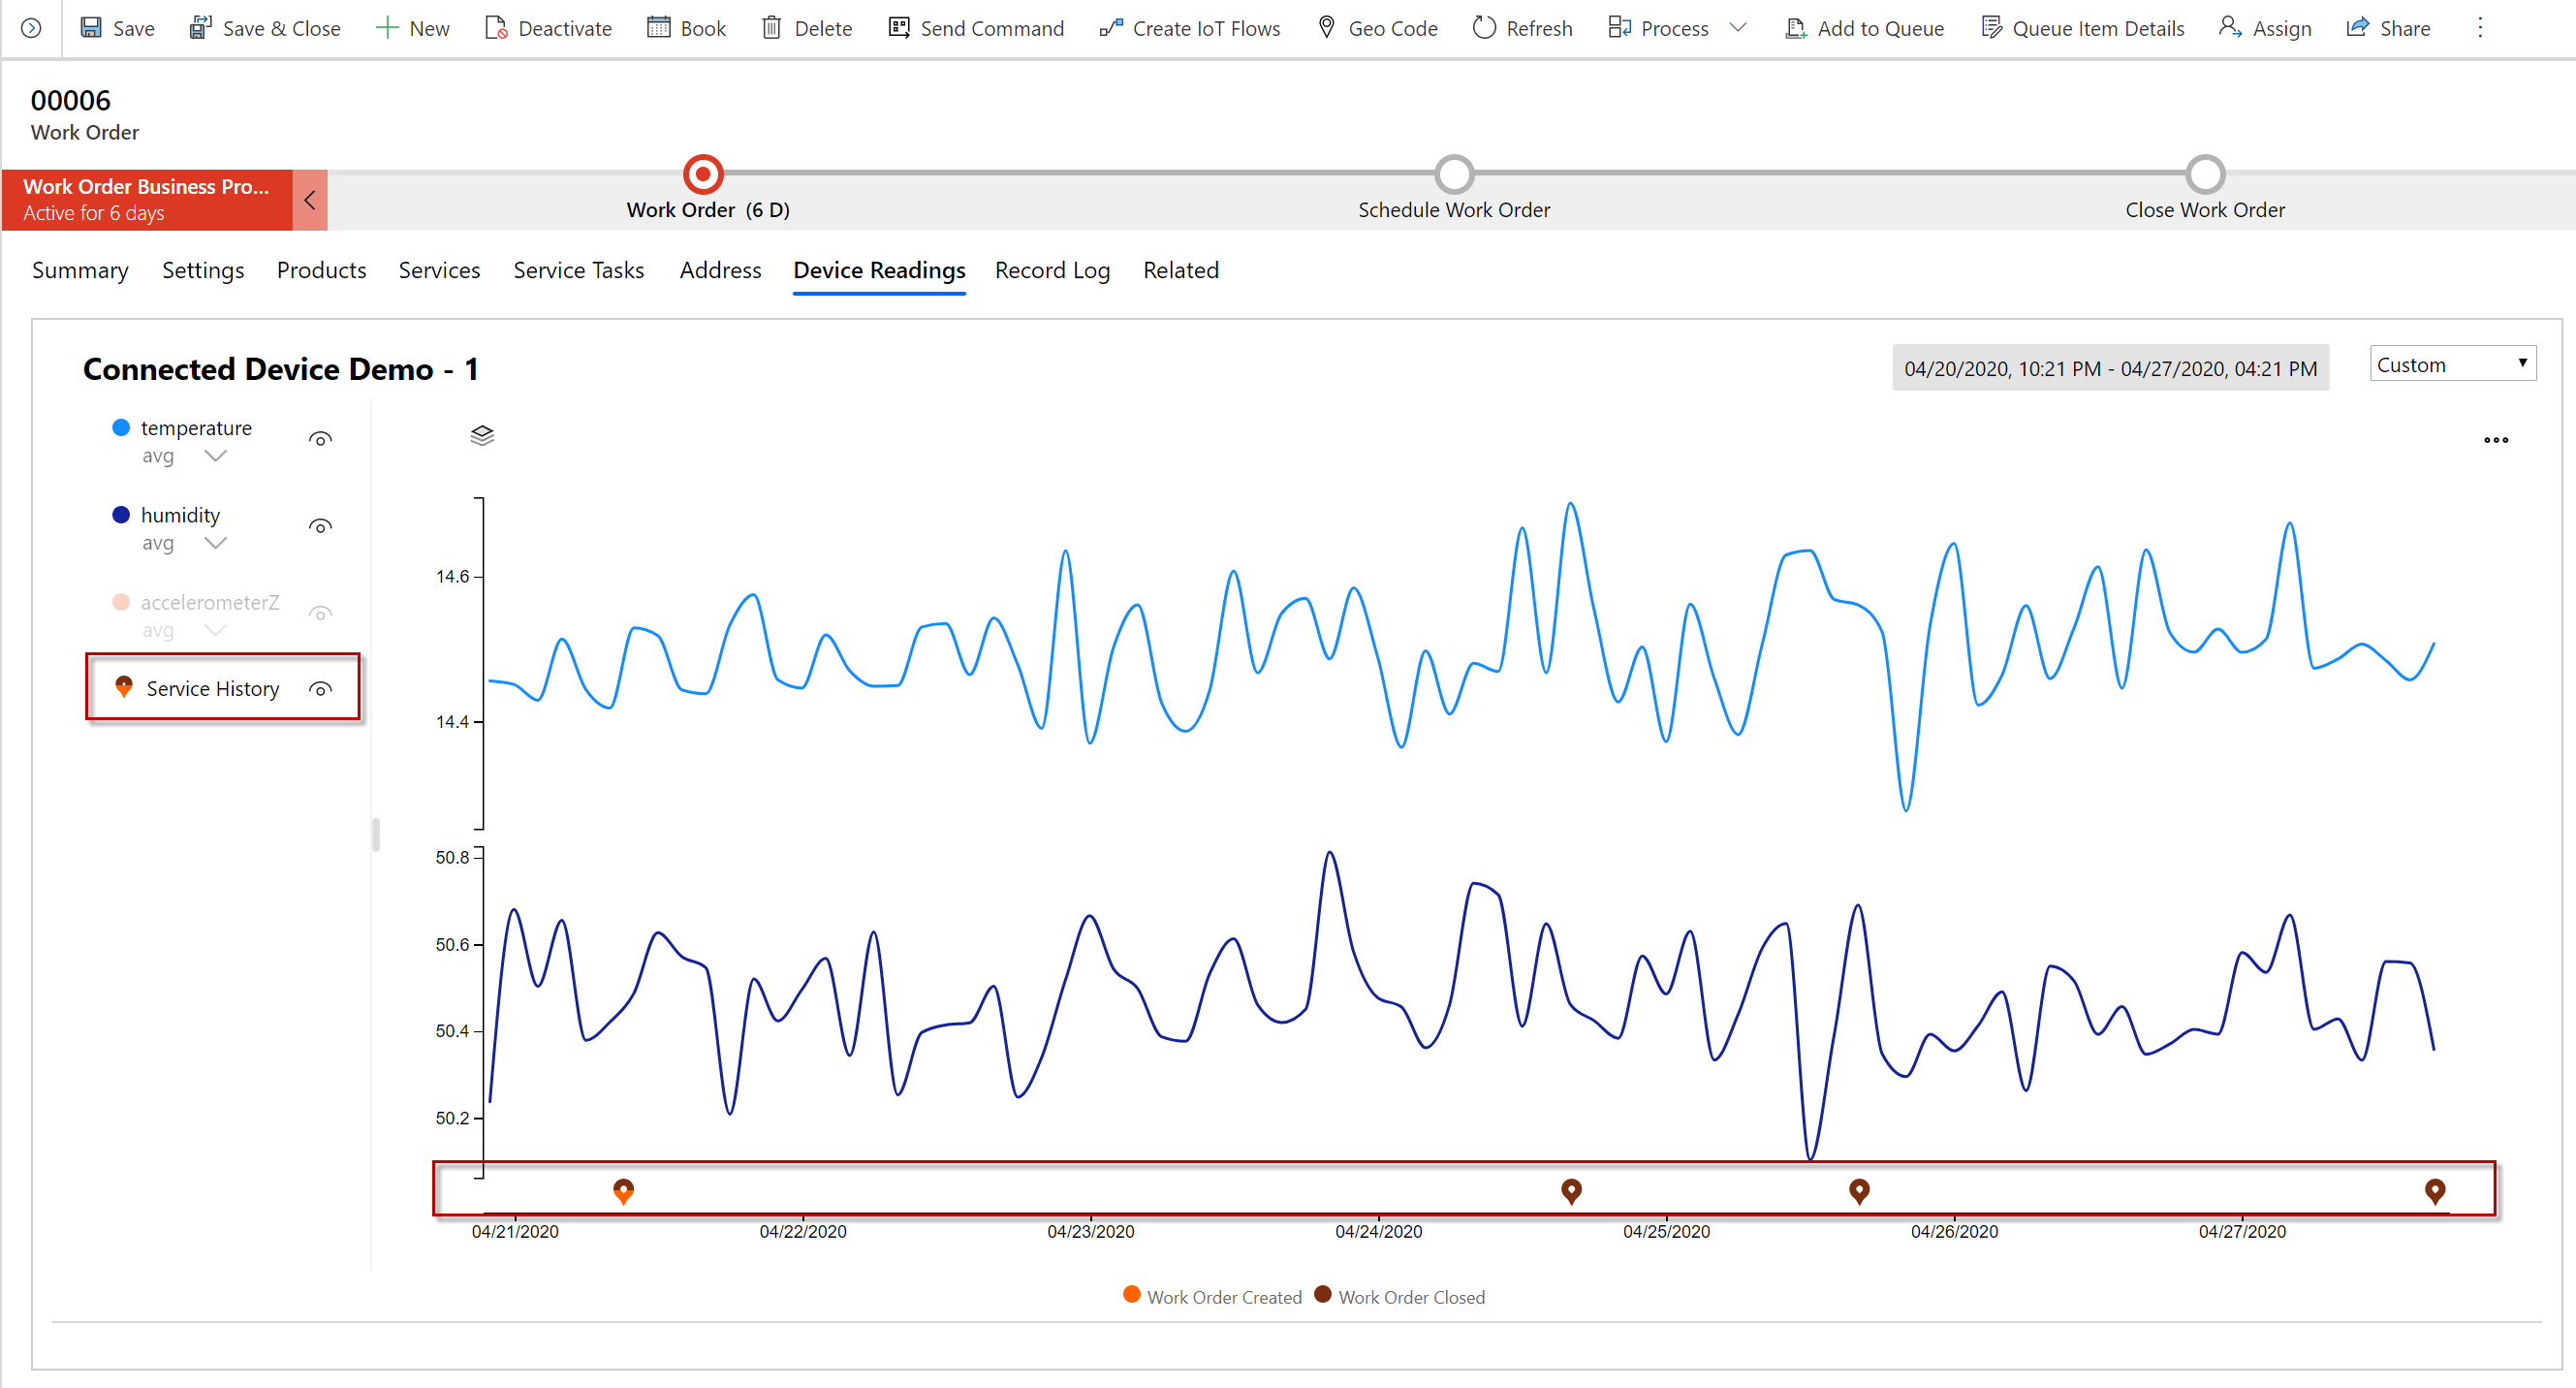2576x1388 pixels.
Task: Switch to the Device Readings tab
Action: click(878, 270)
